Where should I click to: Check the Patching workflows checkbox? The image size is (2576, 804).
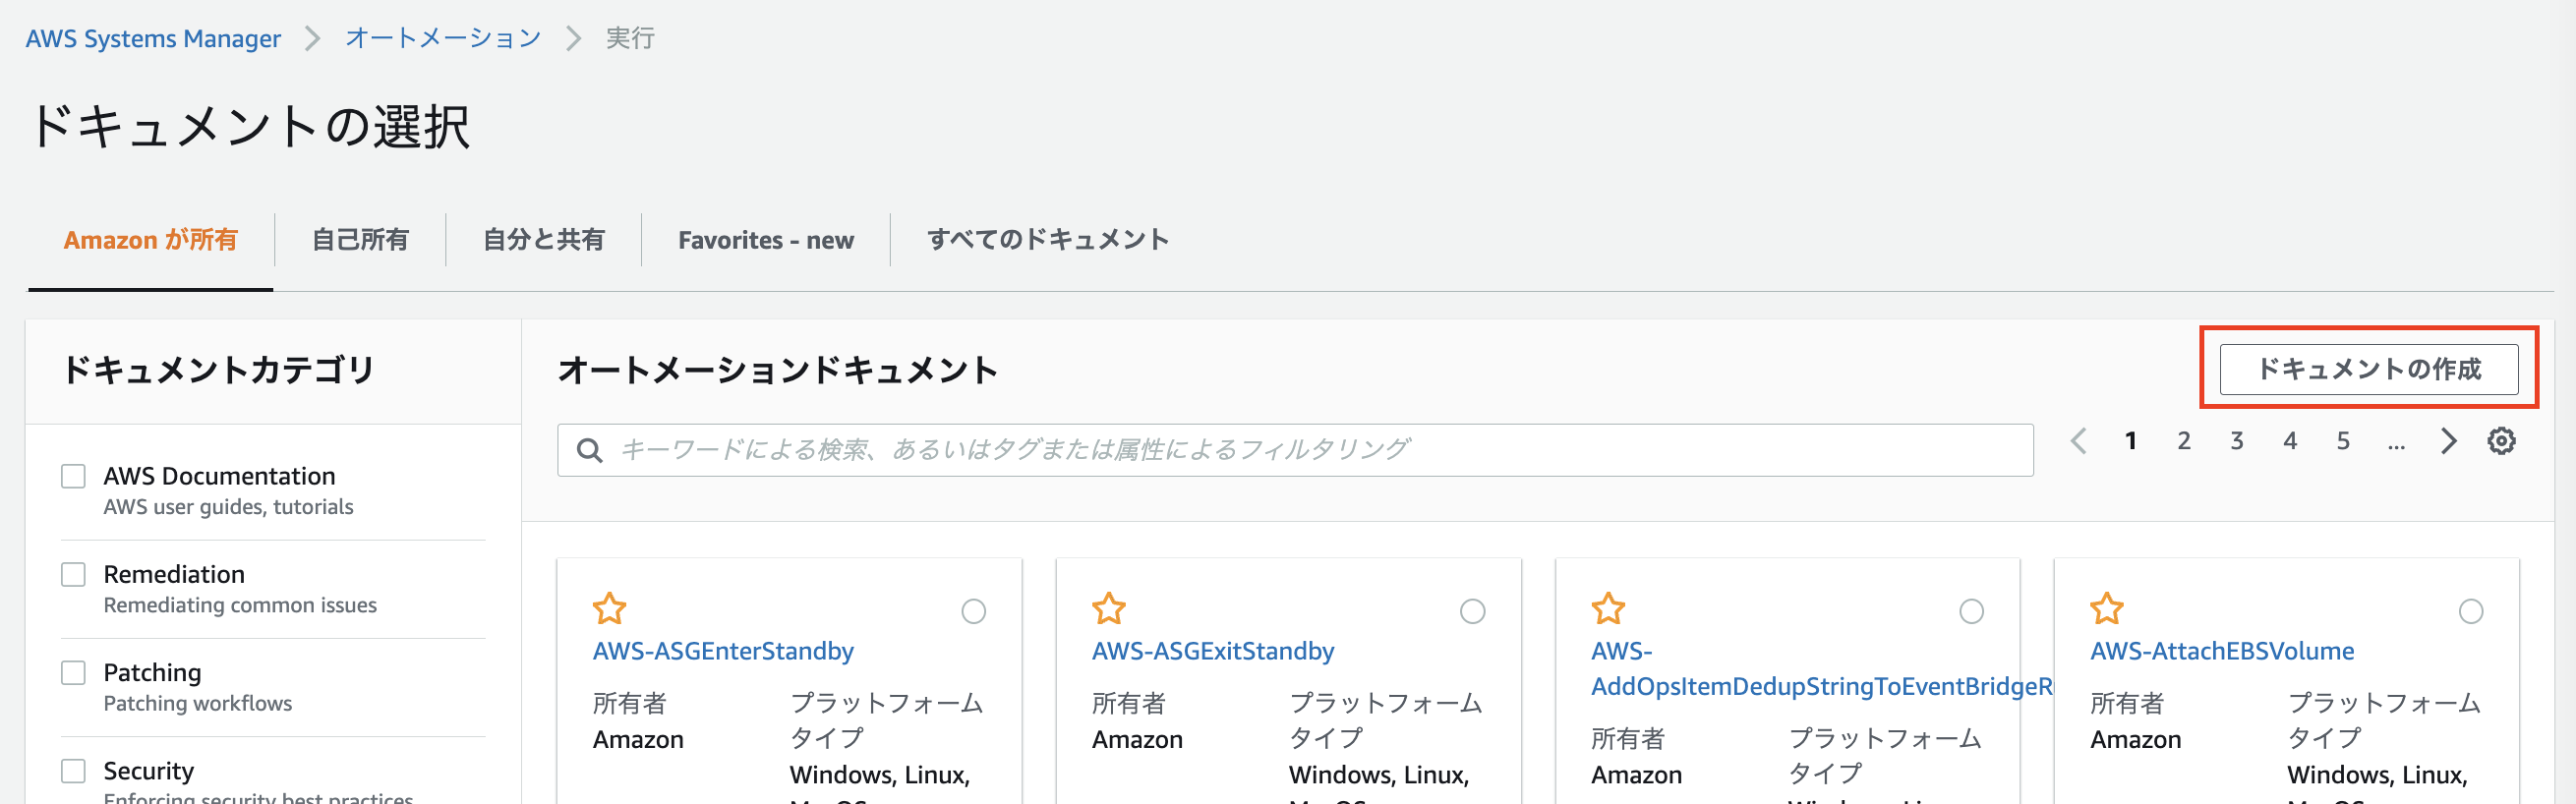[72, 673]
